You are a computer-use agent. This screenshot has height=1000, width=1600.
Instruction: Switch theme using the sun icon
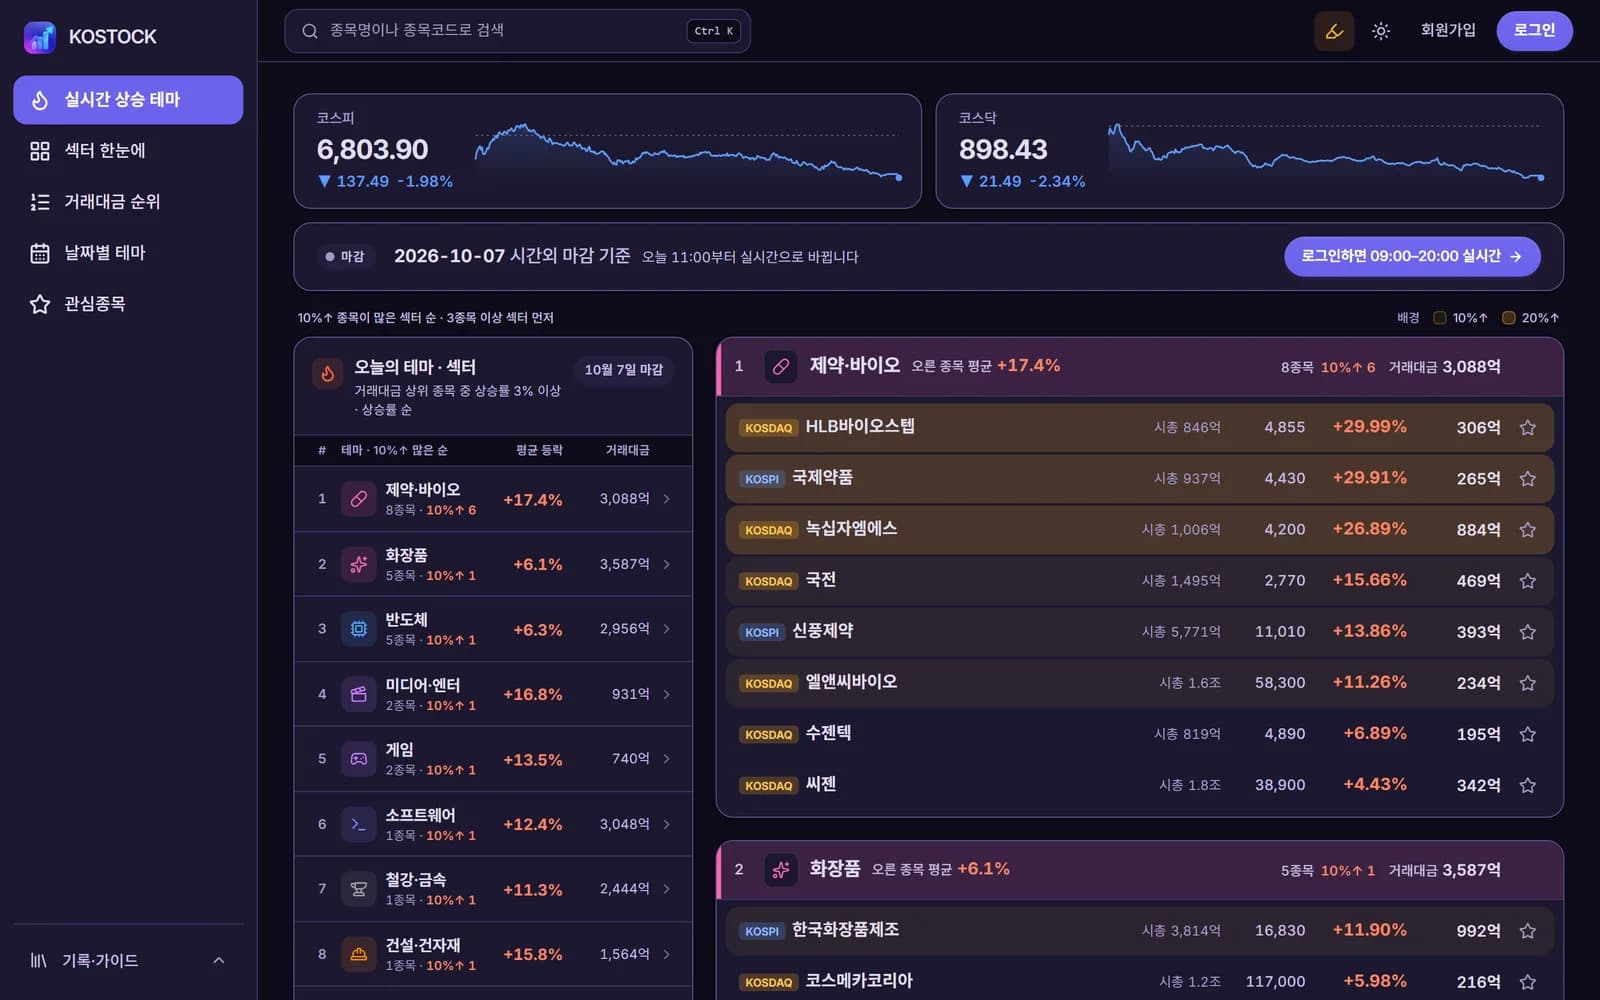[1381, 31]
